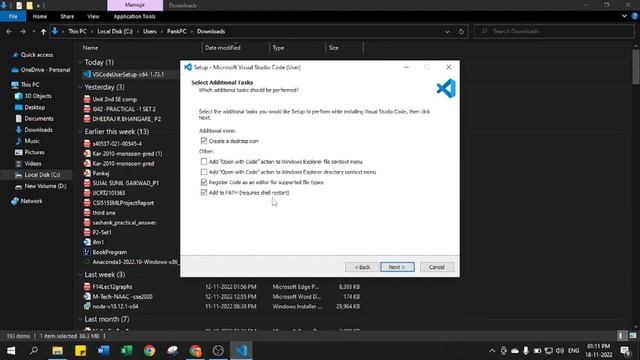This screenshot has width=640, height=360.
Task: Open volume control in system tray
Action: tap(560, 351)
